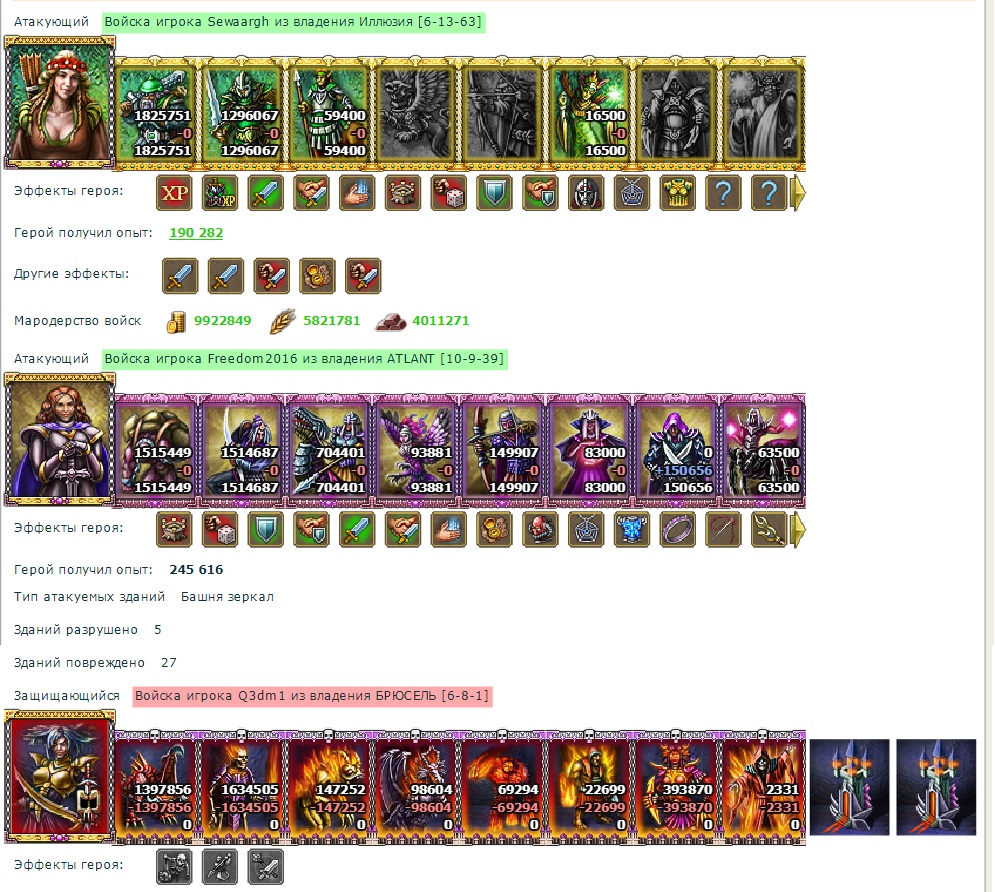Expand more effects with Freedom2016's yellow arrow
This screenshot has width=995, height=892.
coord(797,530)
